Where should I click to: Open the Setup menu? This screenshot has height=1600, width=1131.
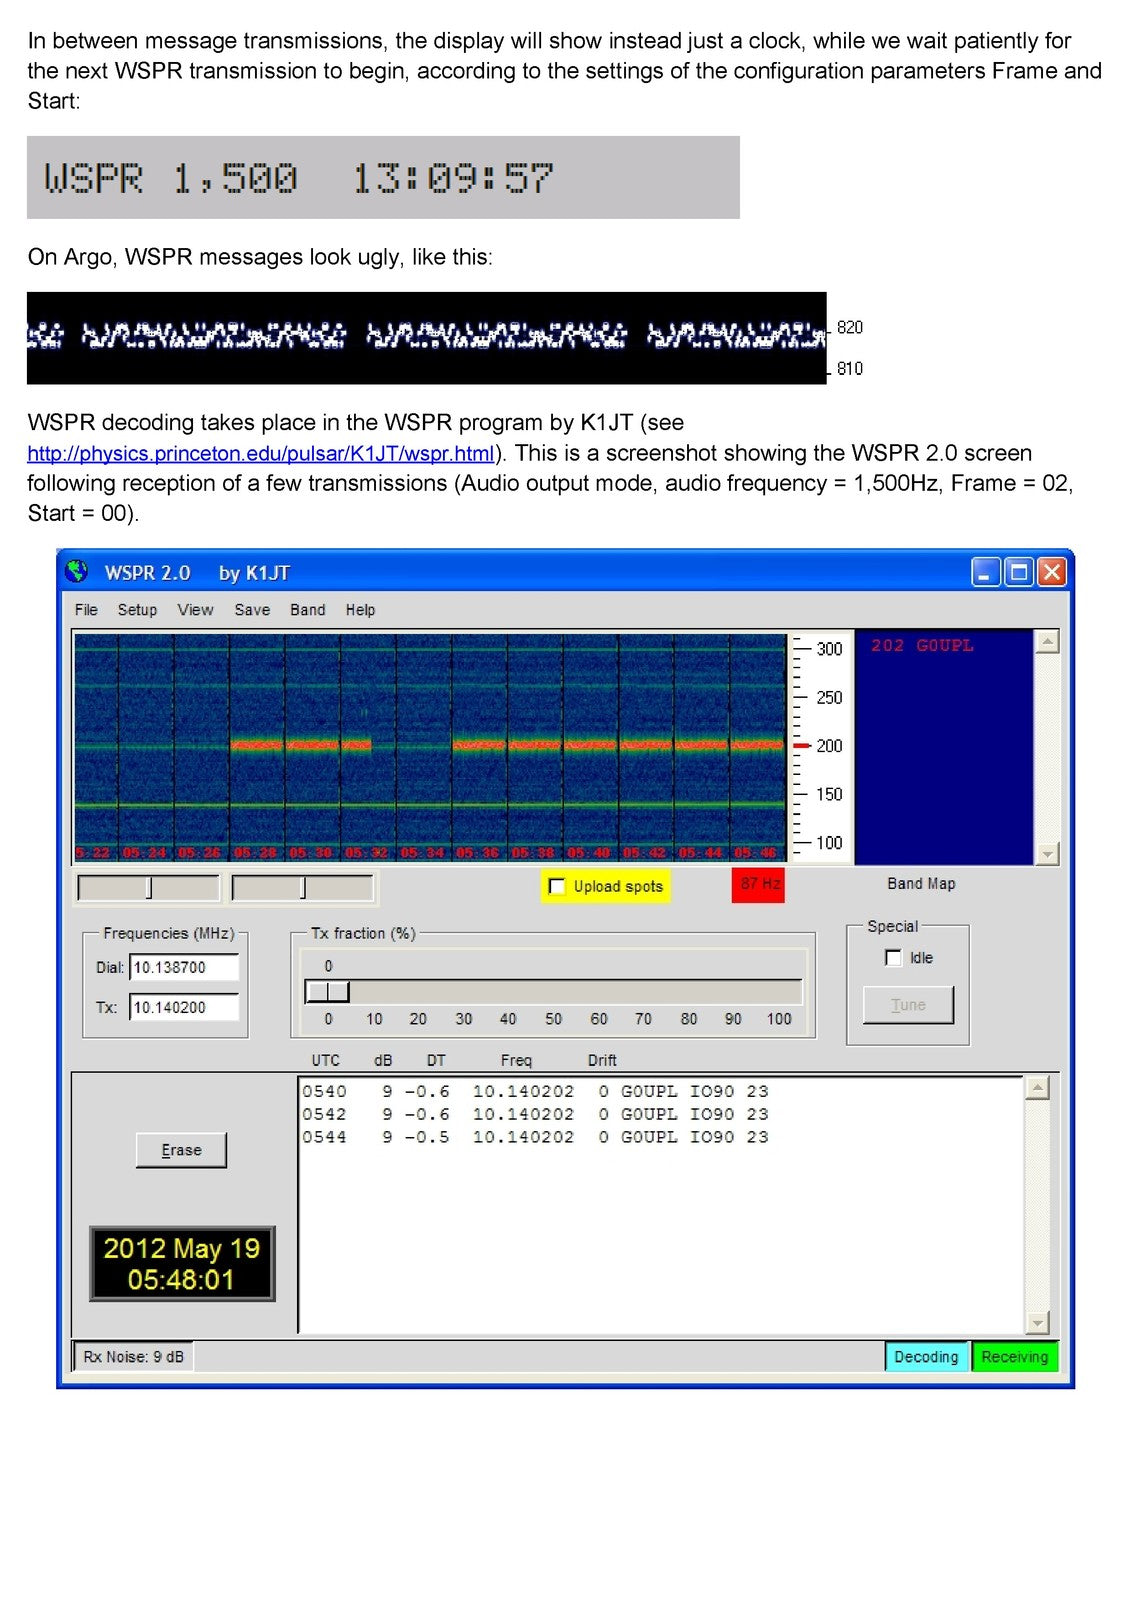click(x=137, y=610)
